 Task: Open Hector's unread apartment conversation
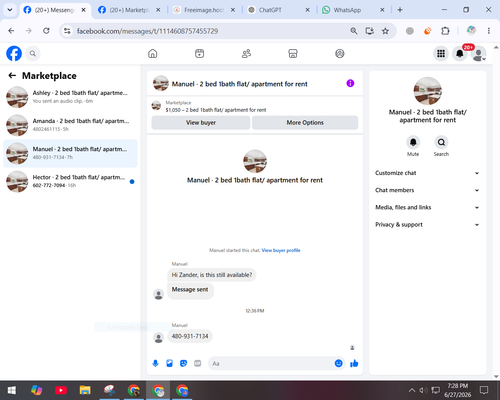(x=70, y=181)
